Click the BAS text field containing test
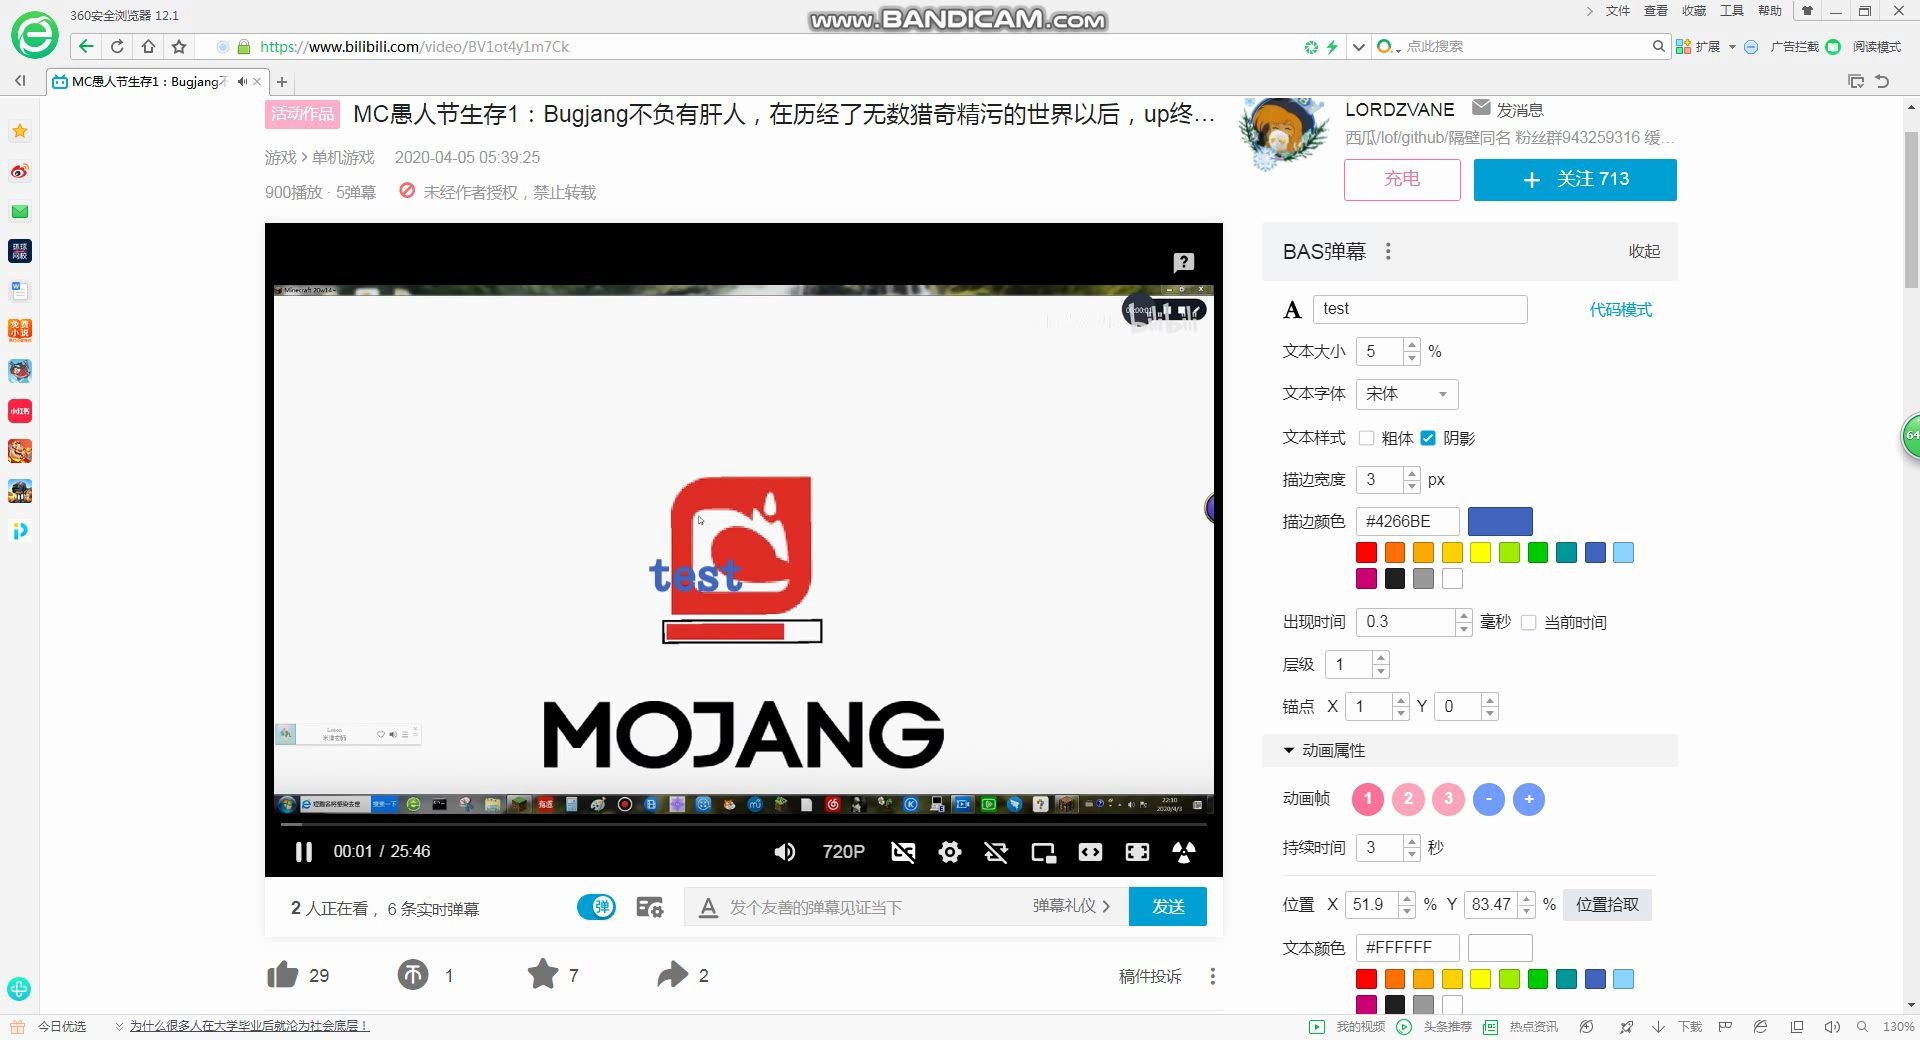The height and width of the screenshot is (1040, 1920). 1420,309
